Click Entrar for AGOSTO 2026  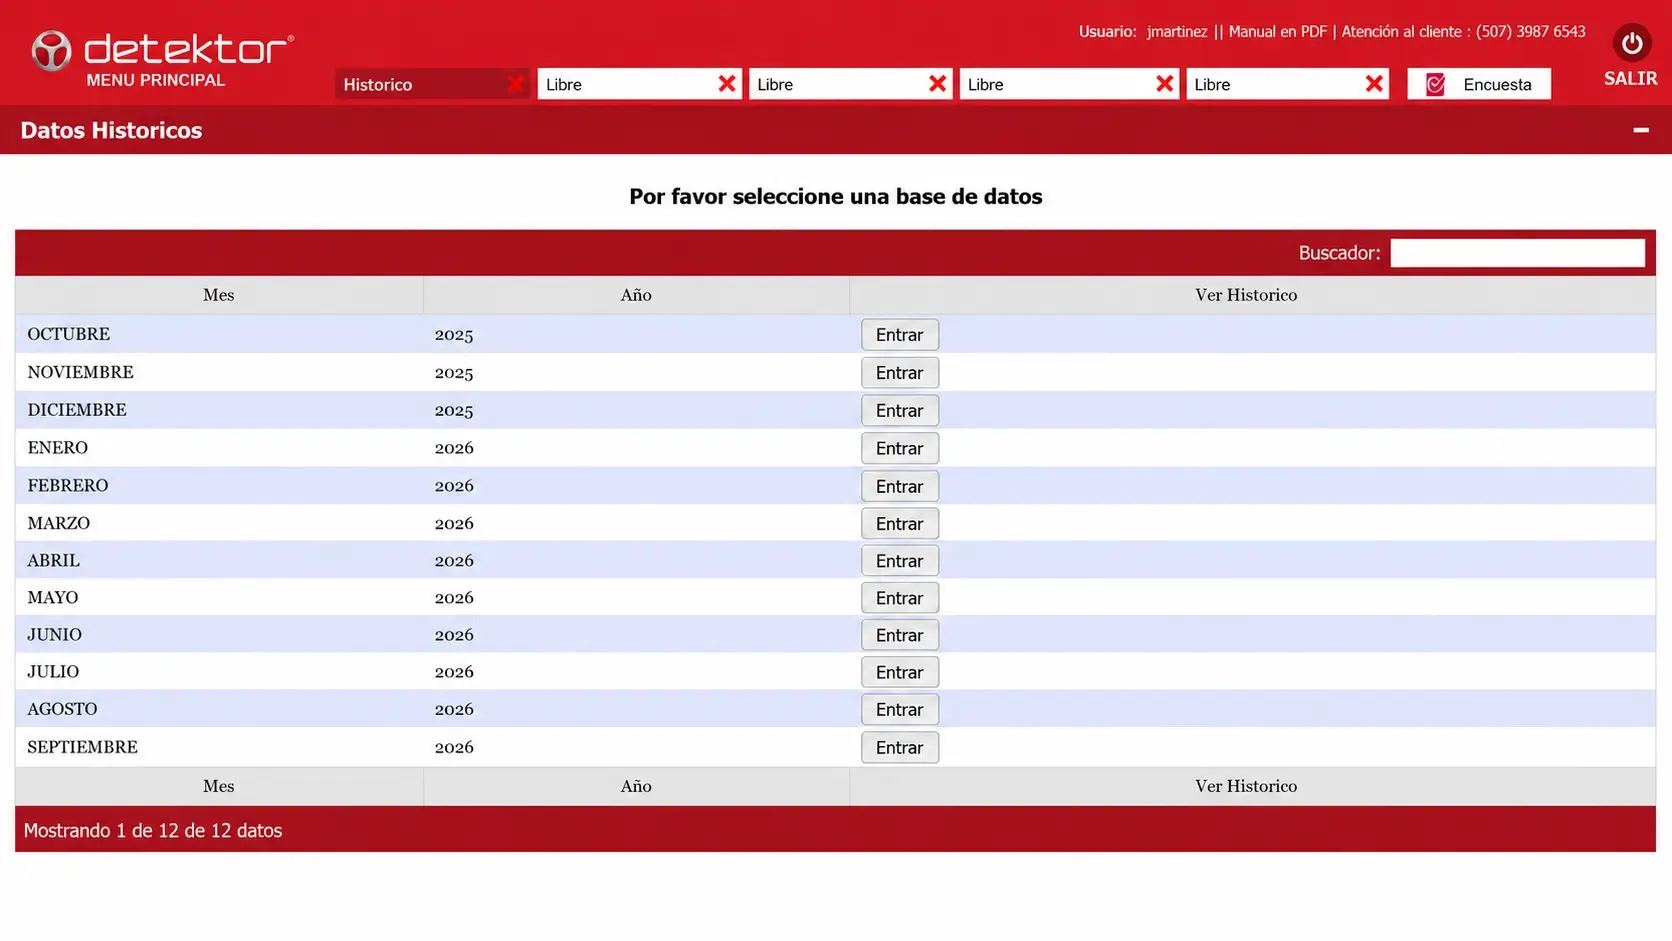click(x=900, y=710)
